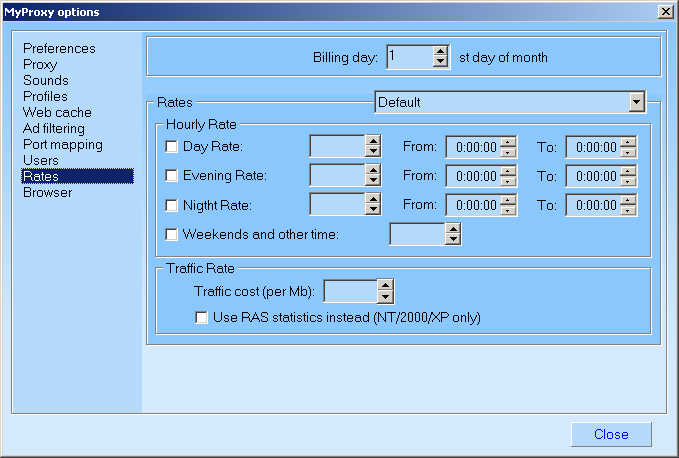Enable the Evening Rate checkbox
The width and height of the screenshot is (679, 458).
pos(171,175)
